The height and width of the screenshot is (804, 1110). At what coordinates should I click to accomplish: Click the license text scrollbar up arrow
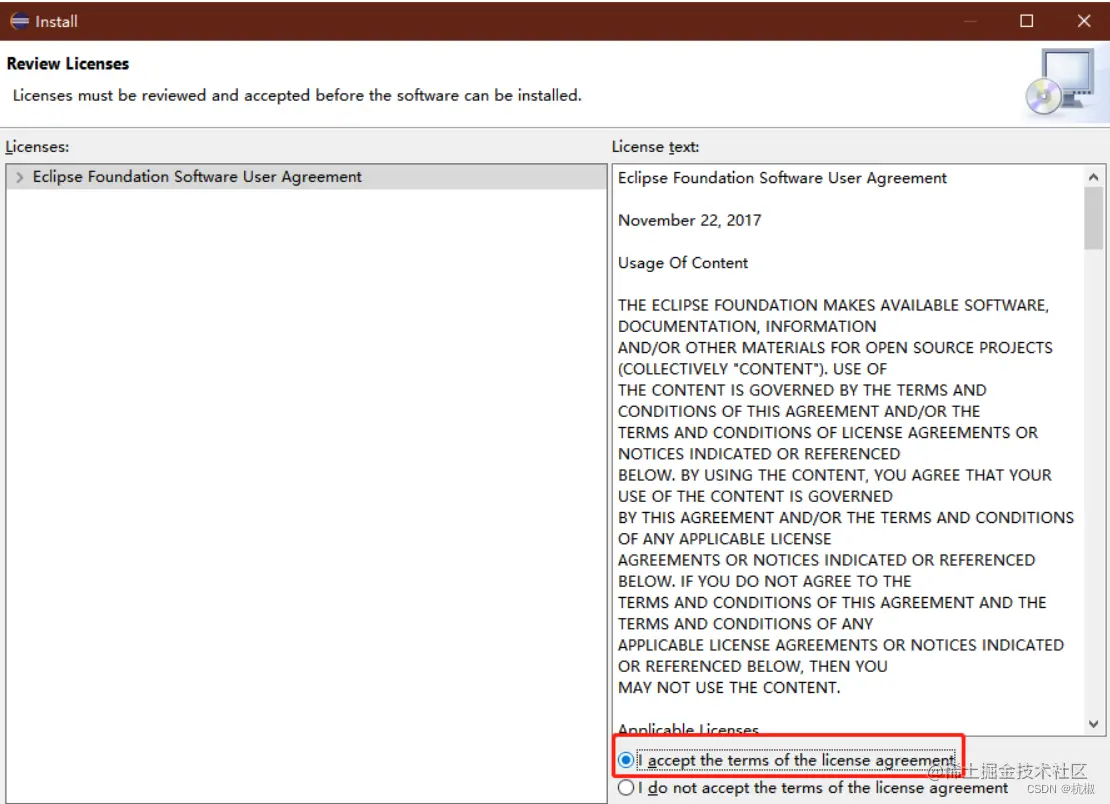1093,177
